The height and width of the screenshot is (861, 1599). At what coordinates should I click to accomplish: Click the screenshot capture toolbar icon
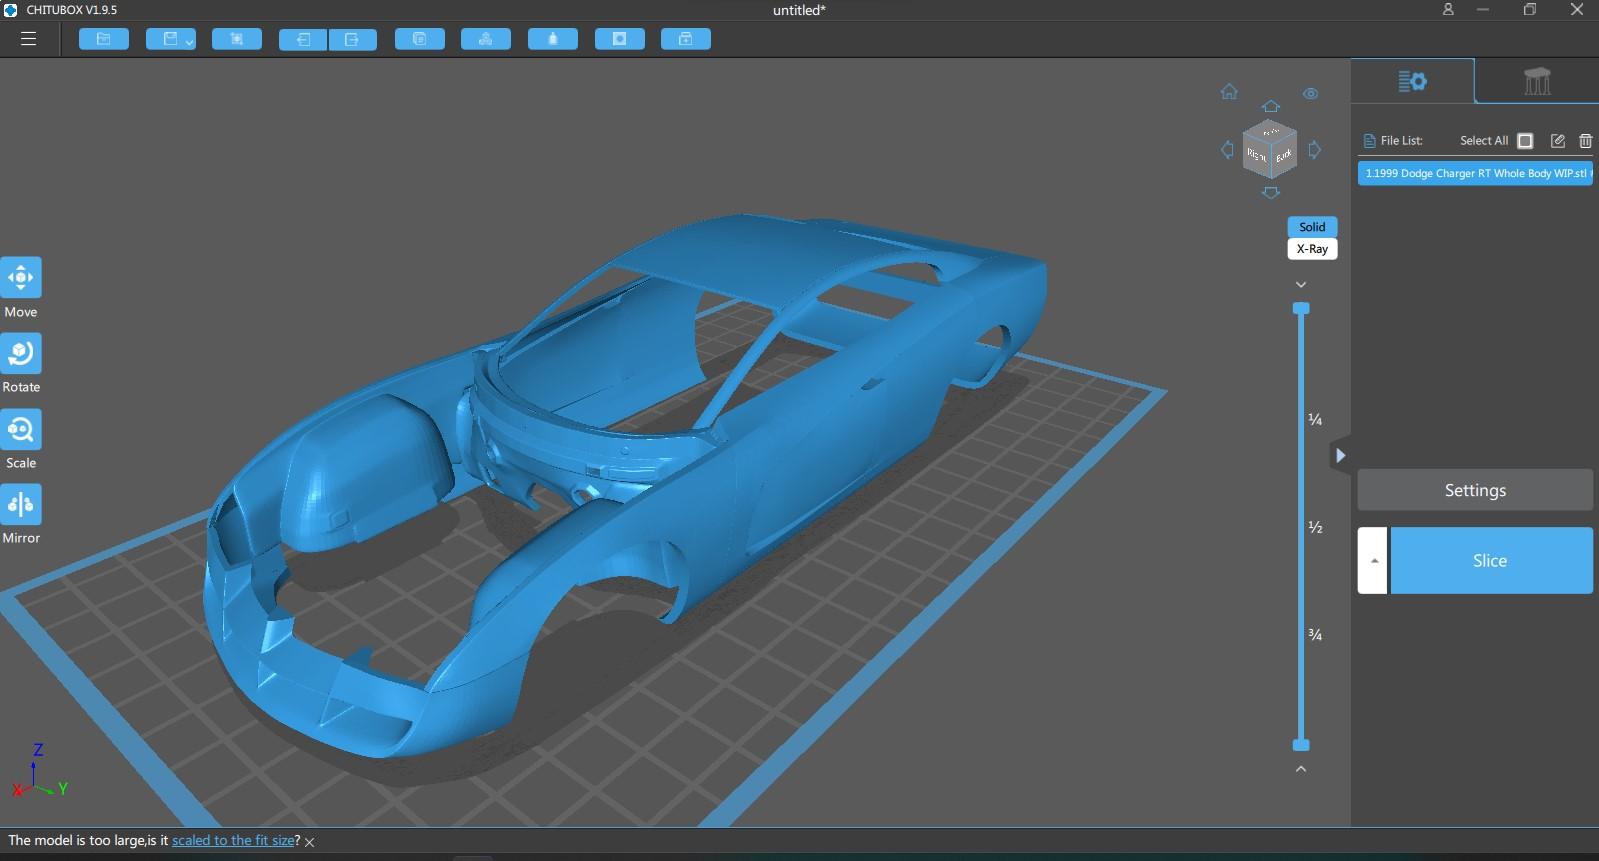(237, 39)
